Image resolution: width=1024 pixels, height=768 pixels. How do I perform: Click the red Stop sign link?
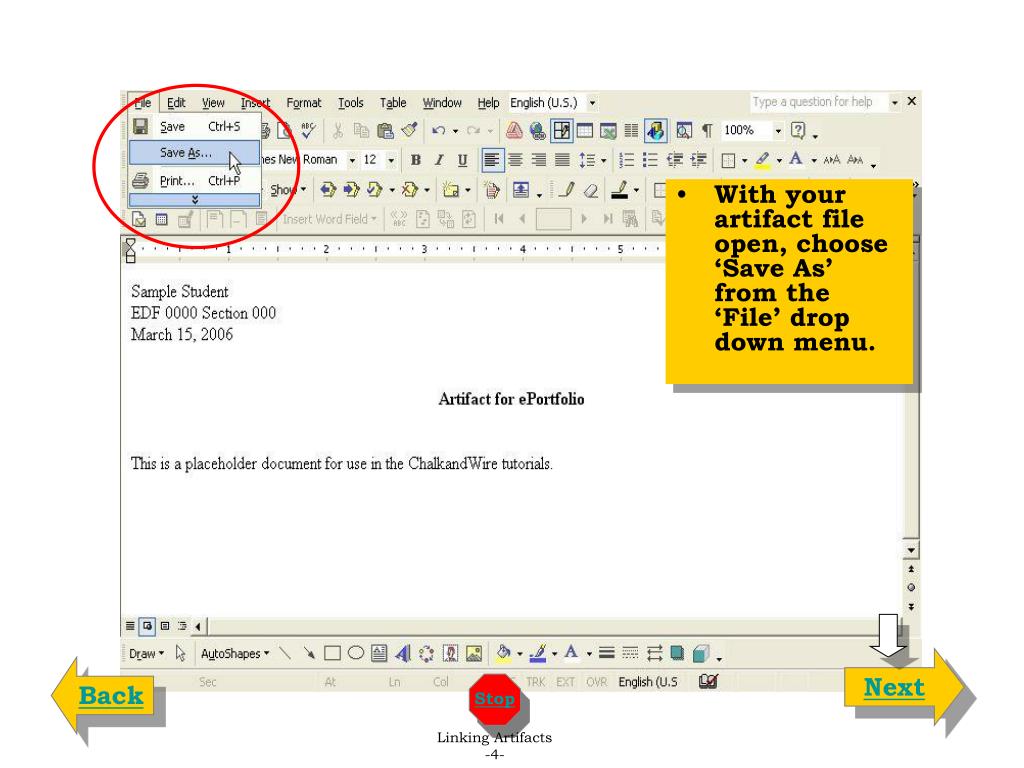click(x=494, y=699)
